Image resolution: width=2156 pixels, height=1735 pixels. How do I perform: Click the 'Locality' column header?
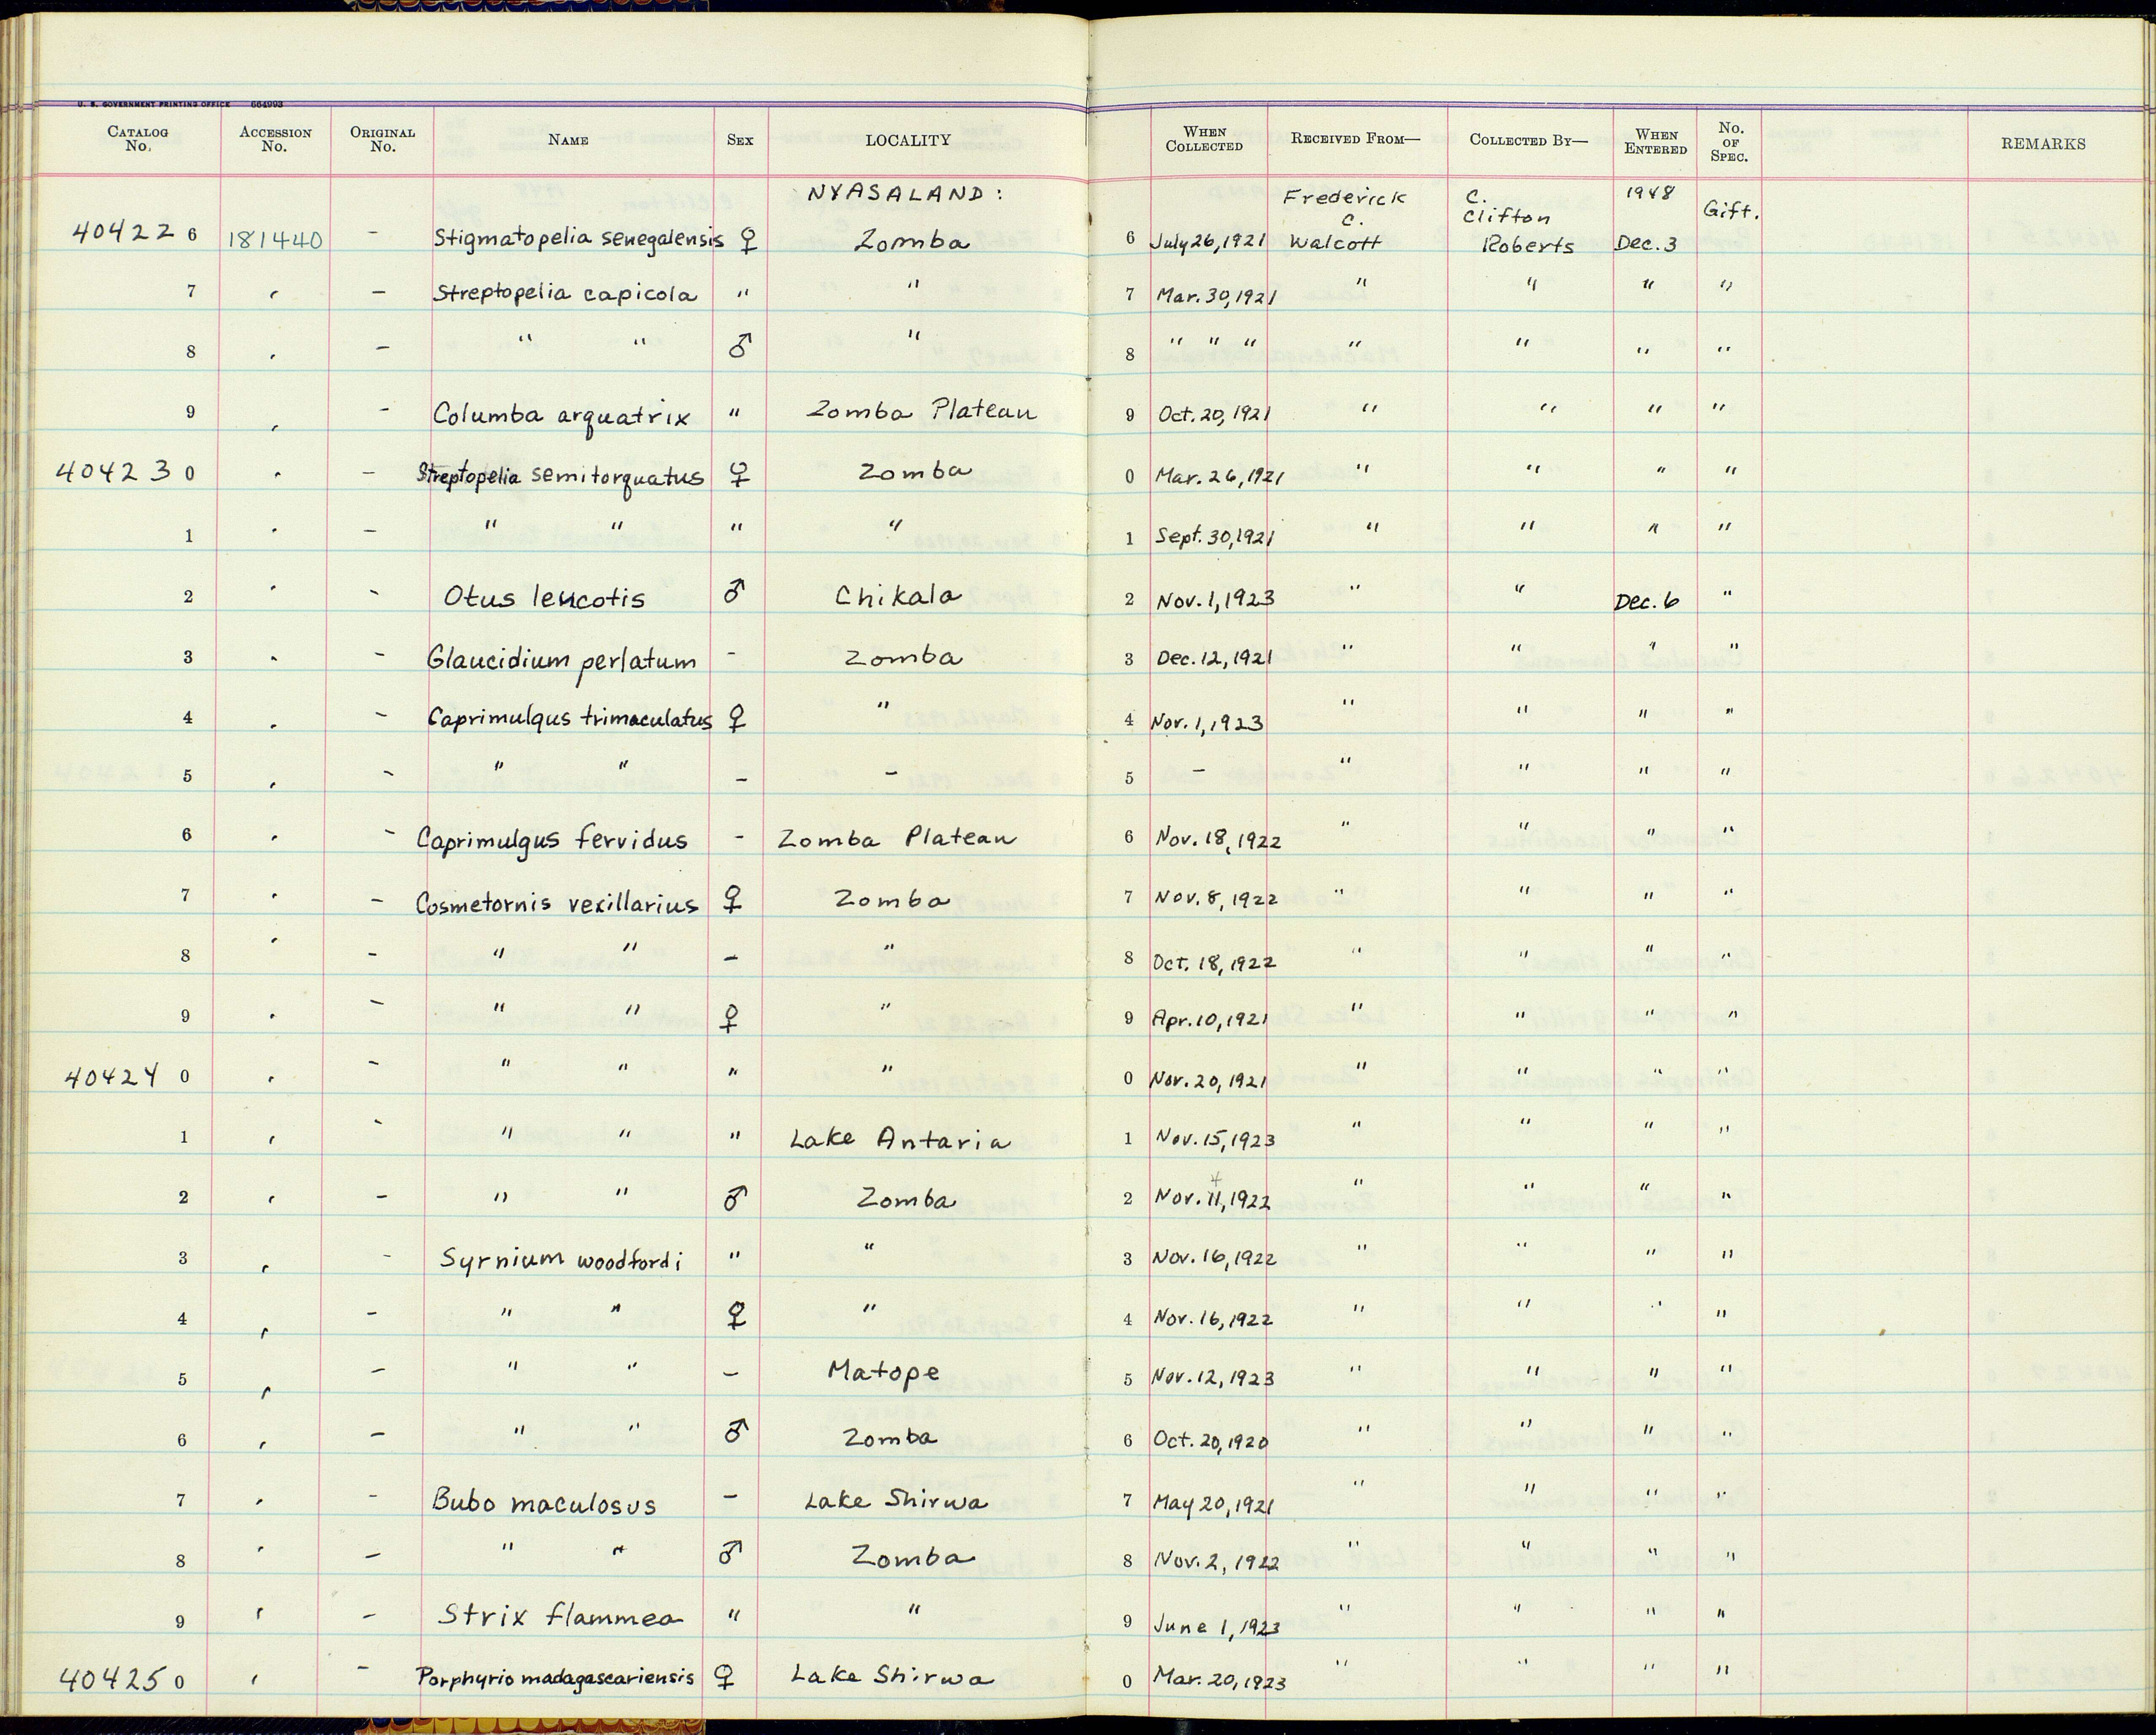[907, 140]
